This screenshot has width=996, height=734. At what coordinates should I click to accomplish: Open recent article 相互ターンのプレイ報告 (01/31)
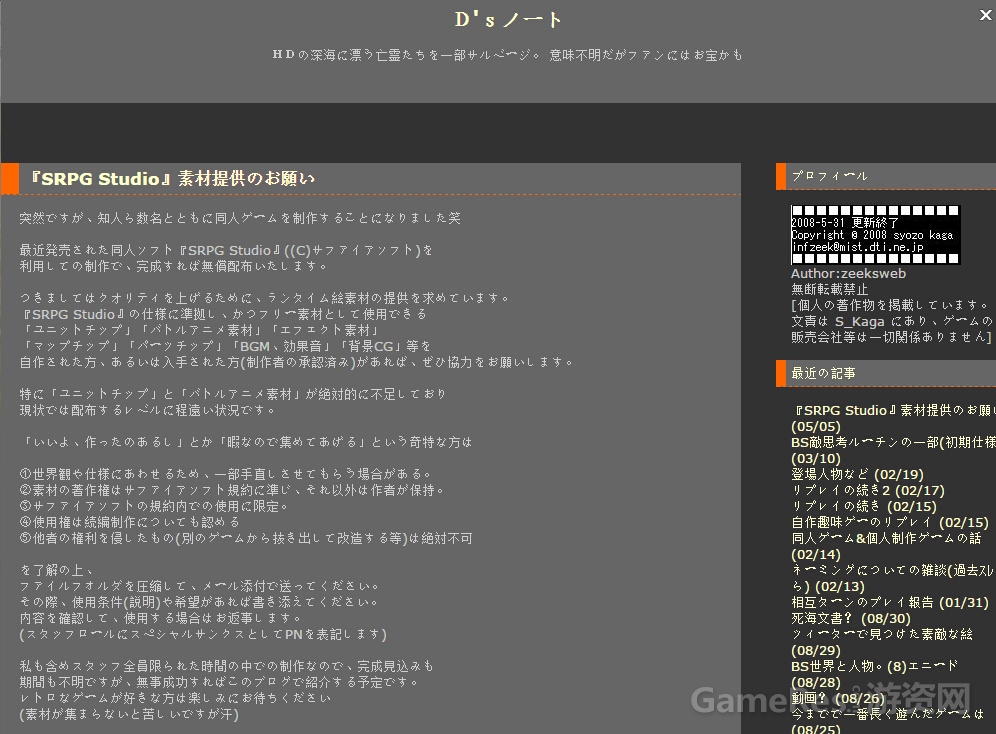(x=889, y=602)
